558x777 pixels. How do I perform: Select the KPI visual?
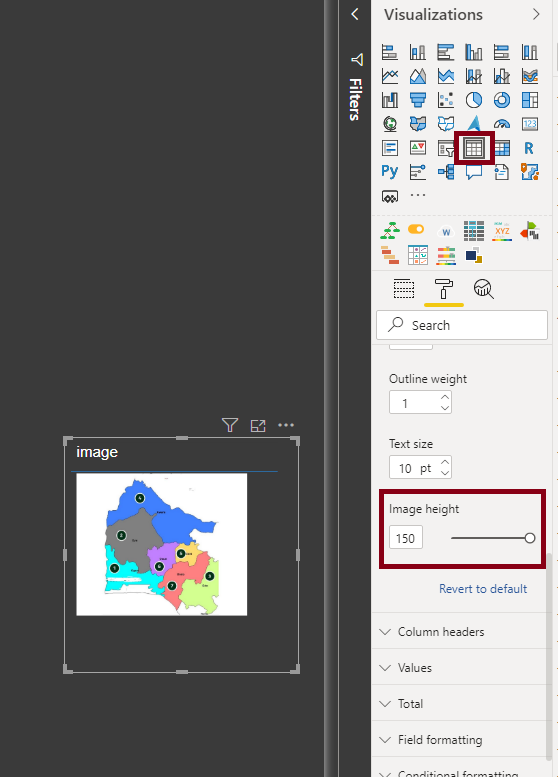[x=418, y=148]
